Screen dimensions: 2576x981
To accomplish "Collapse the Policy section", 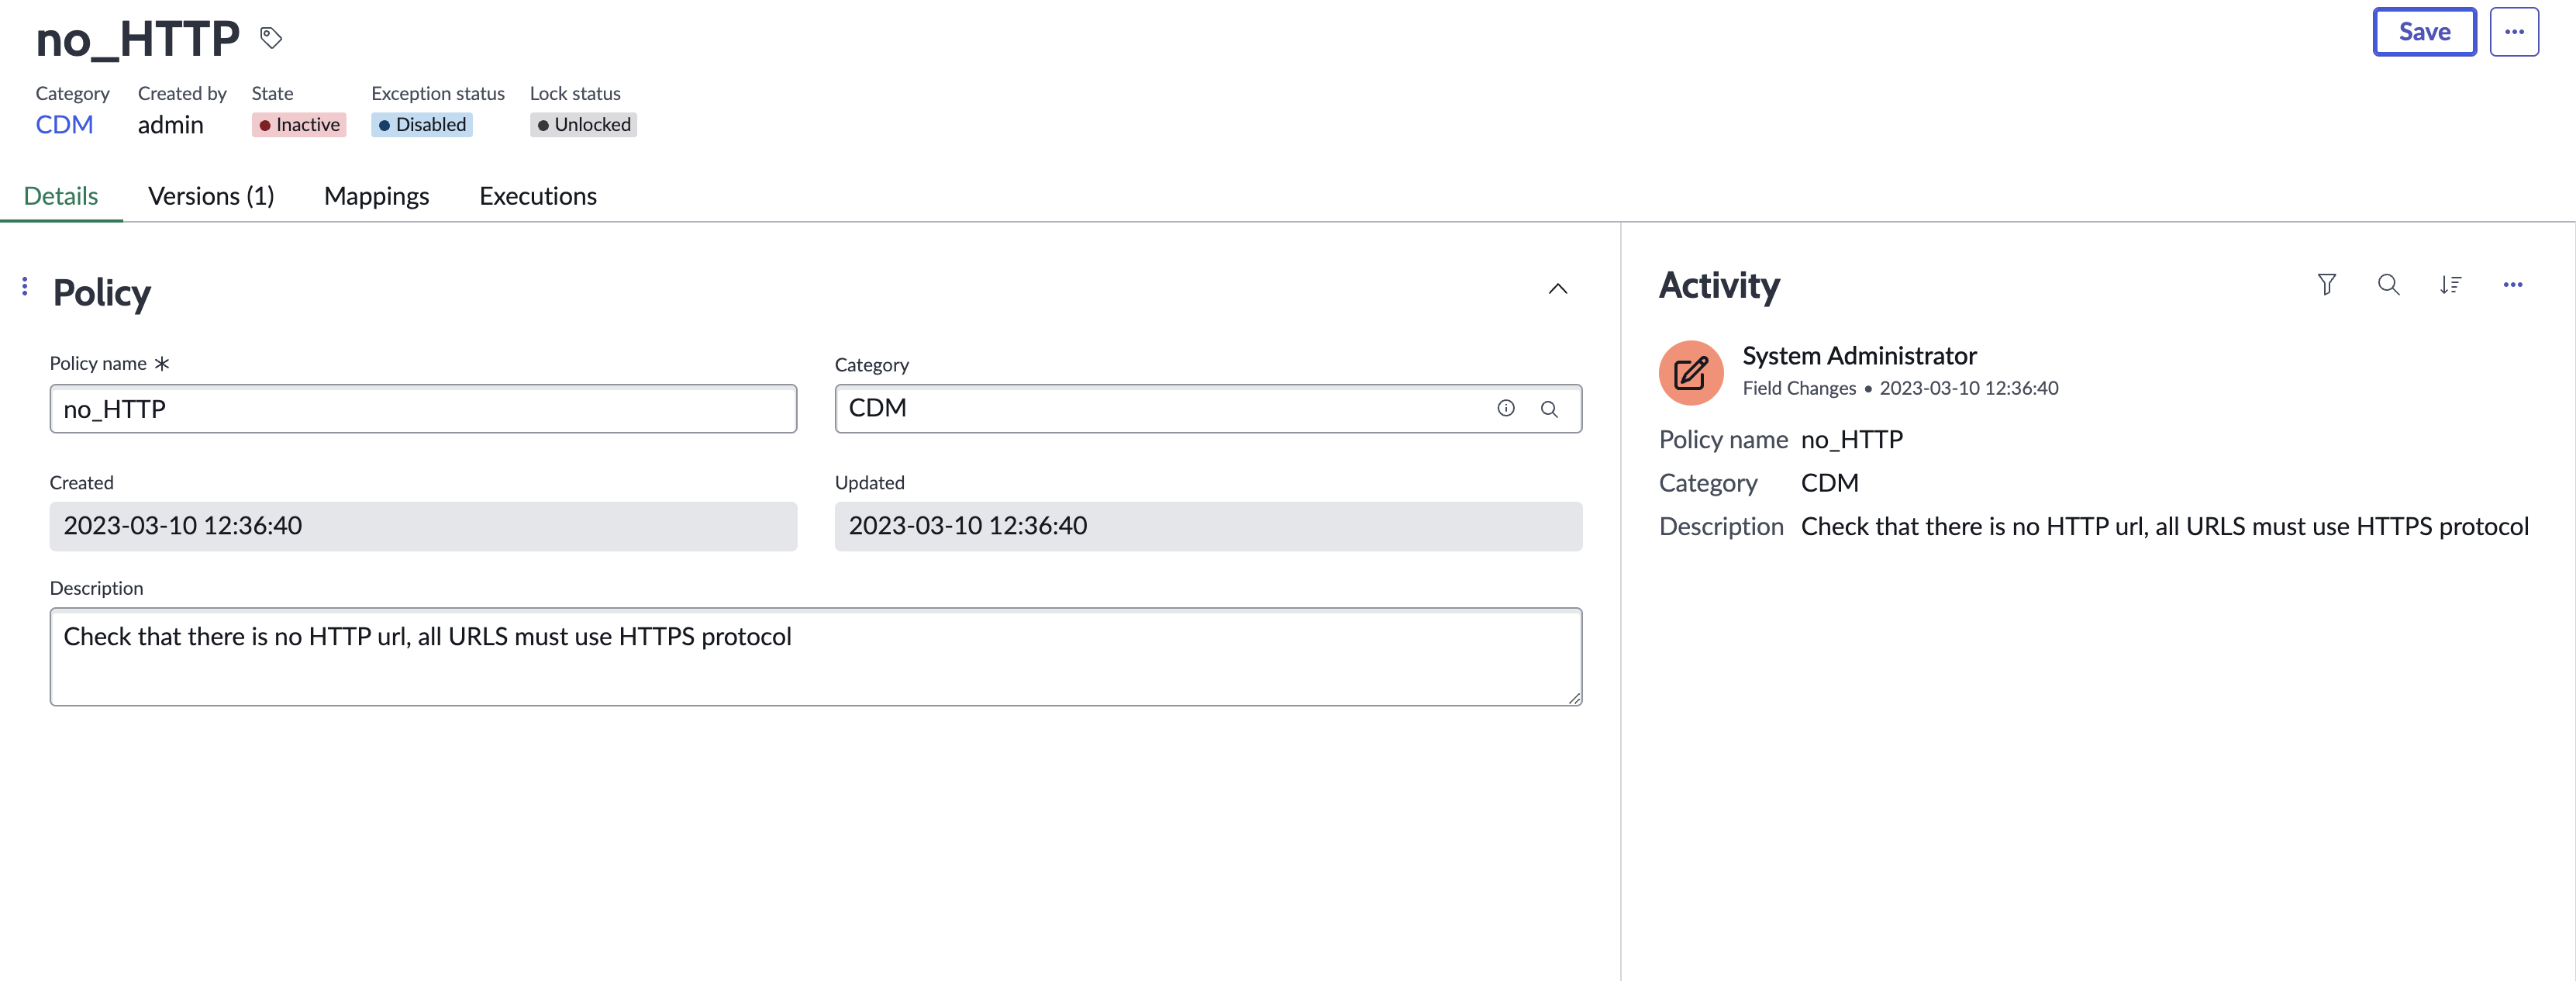I will [1557, 289].
